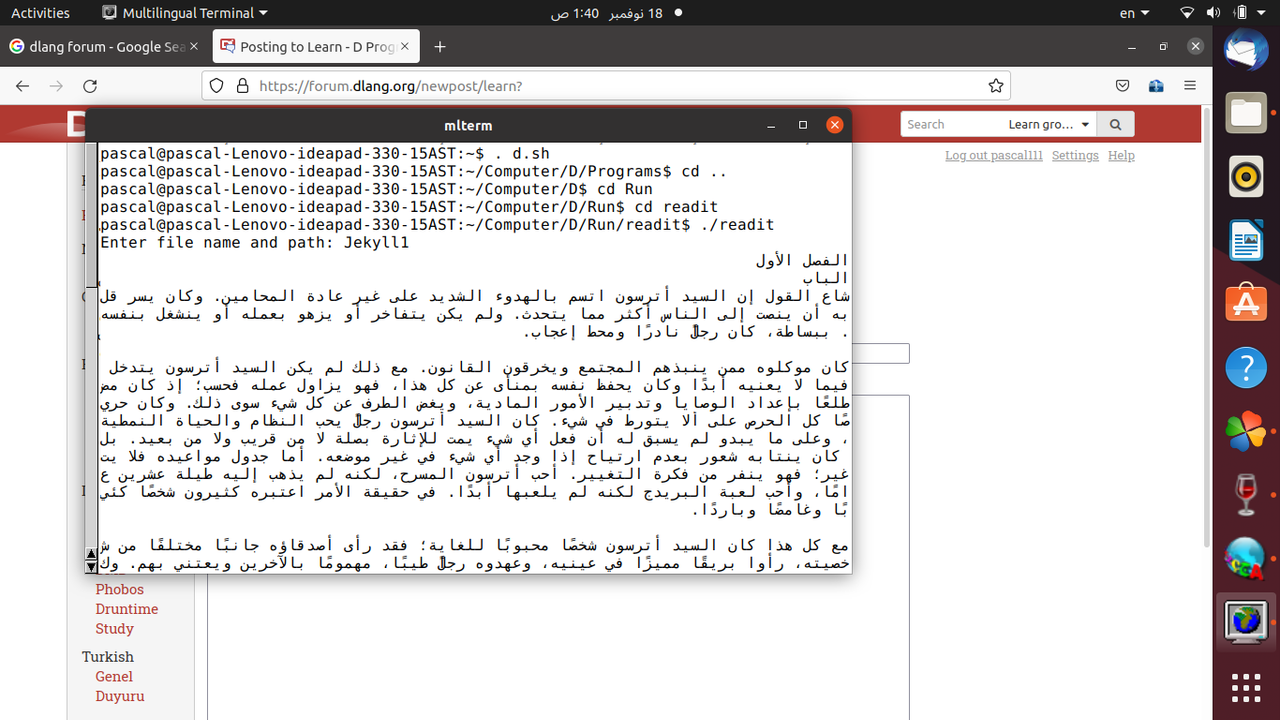Click 'Enter file name and path: Jekyll1' line
1280x720 pixels.
[x=255, y=243]
